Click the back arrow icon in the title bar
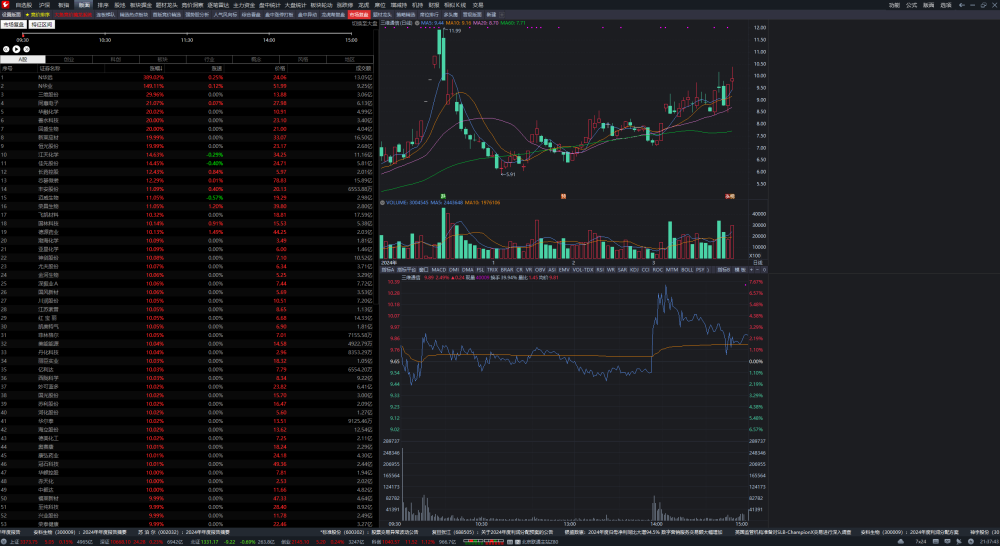Viewport: 1000px width, 546px height. [x=962, y=5]
